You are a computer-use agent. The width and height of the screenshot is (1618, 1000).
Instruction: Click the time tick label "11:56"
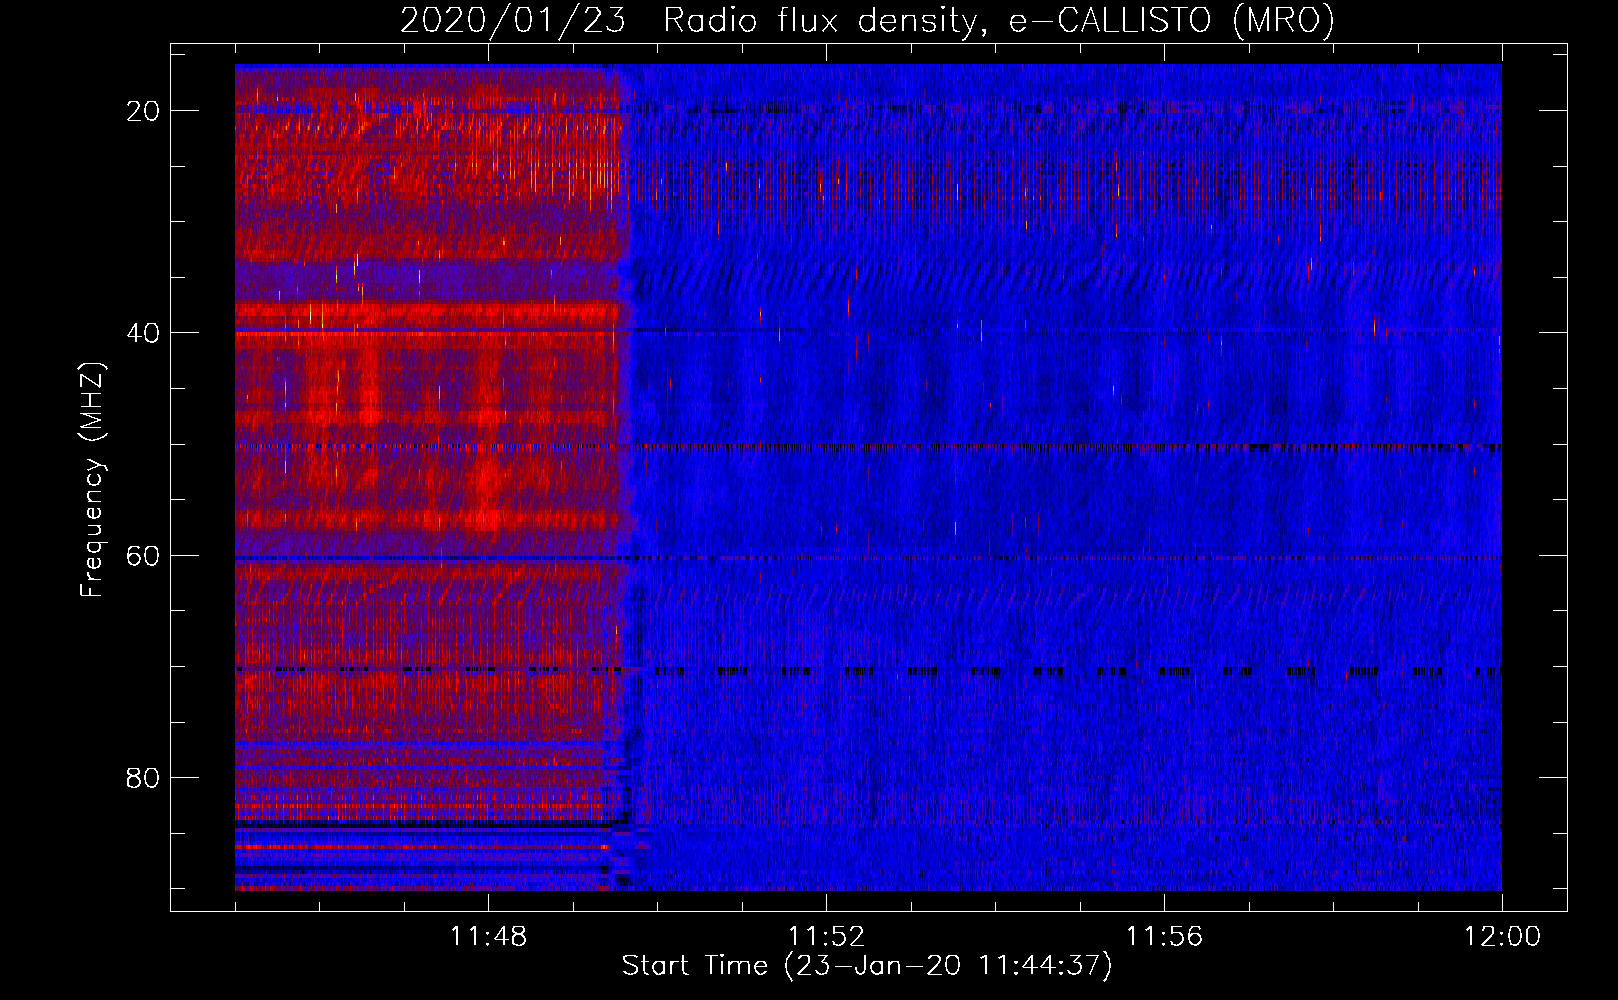1164,937
